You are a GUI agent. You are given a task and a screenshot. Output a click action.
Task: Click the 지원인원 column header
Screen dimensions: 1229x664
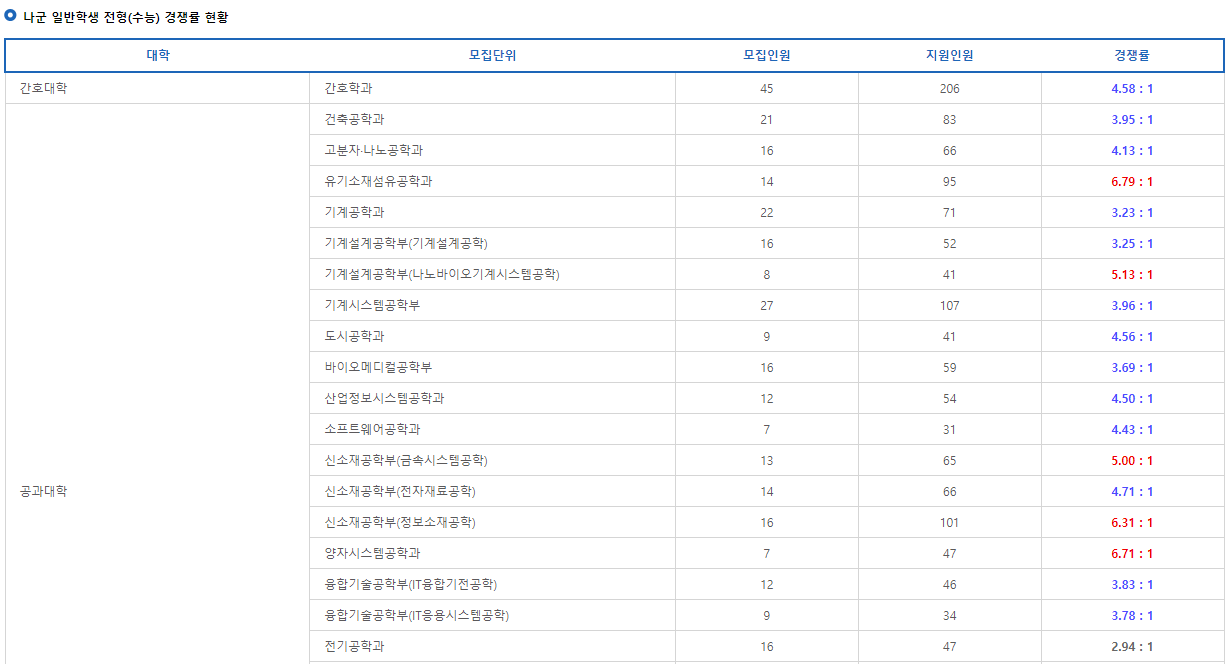(949, 56)
